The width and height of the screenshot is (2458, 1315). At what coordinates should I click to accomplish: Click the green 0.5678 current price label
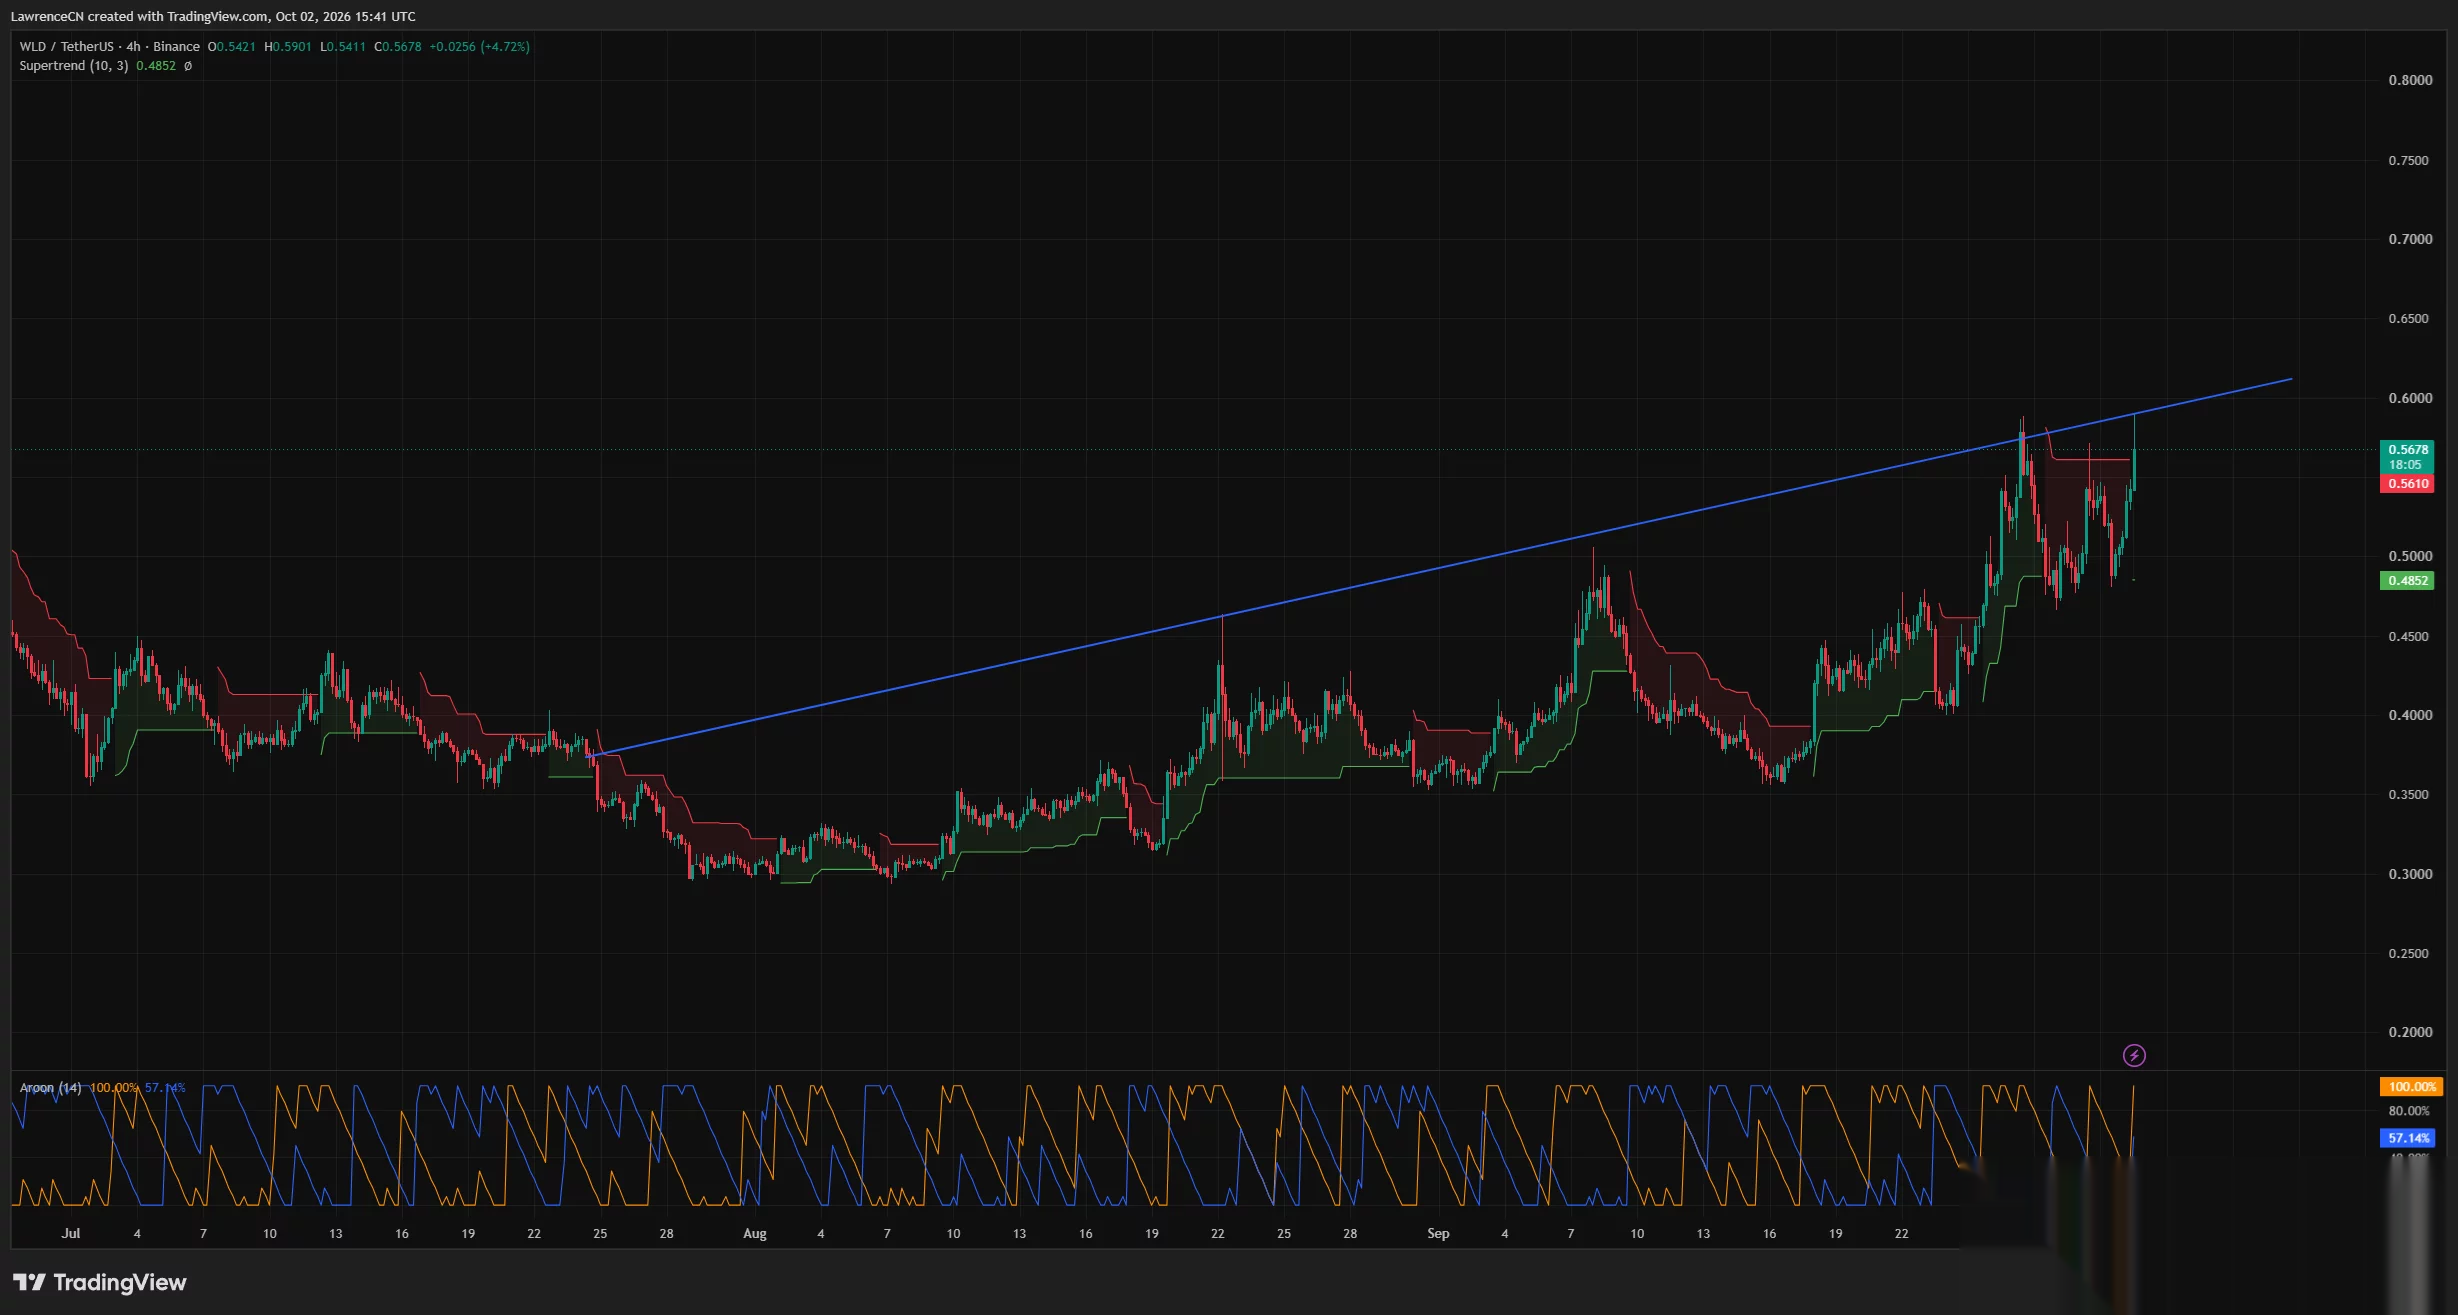pyautogui.click(x=2408, y=450)
